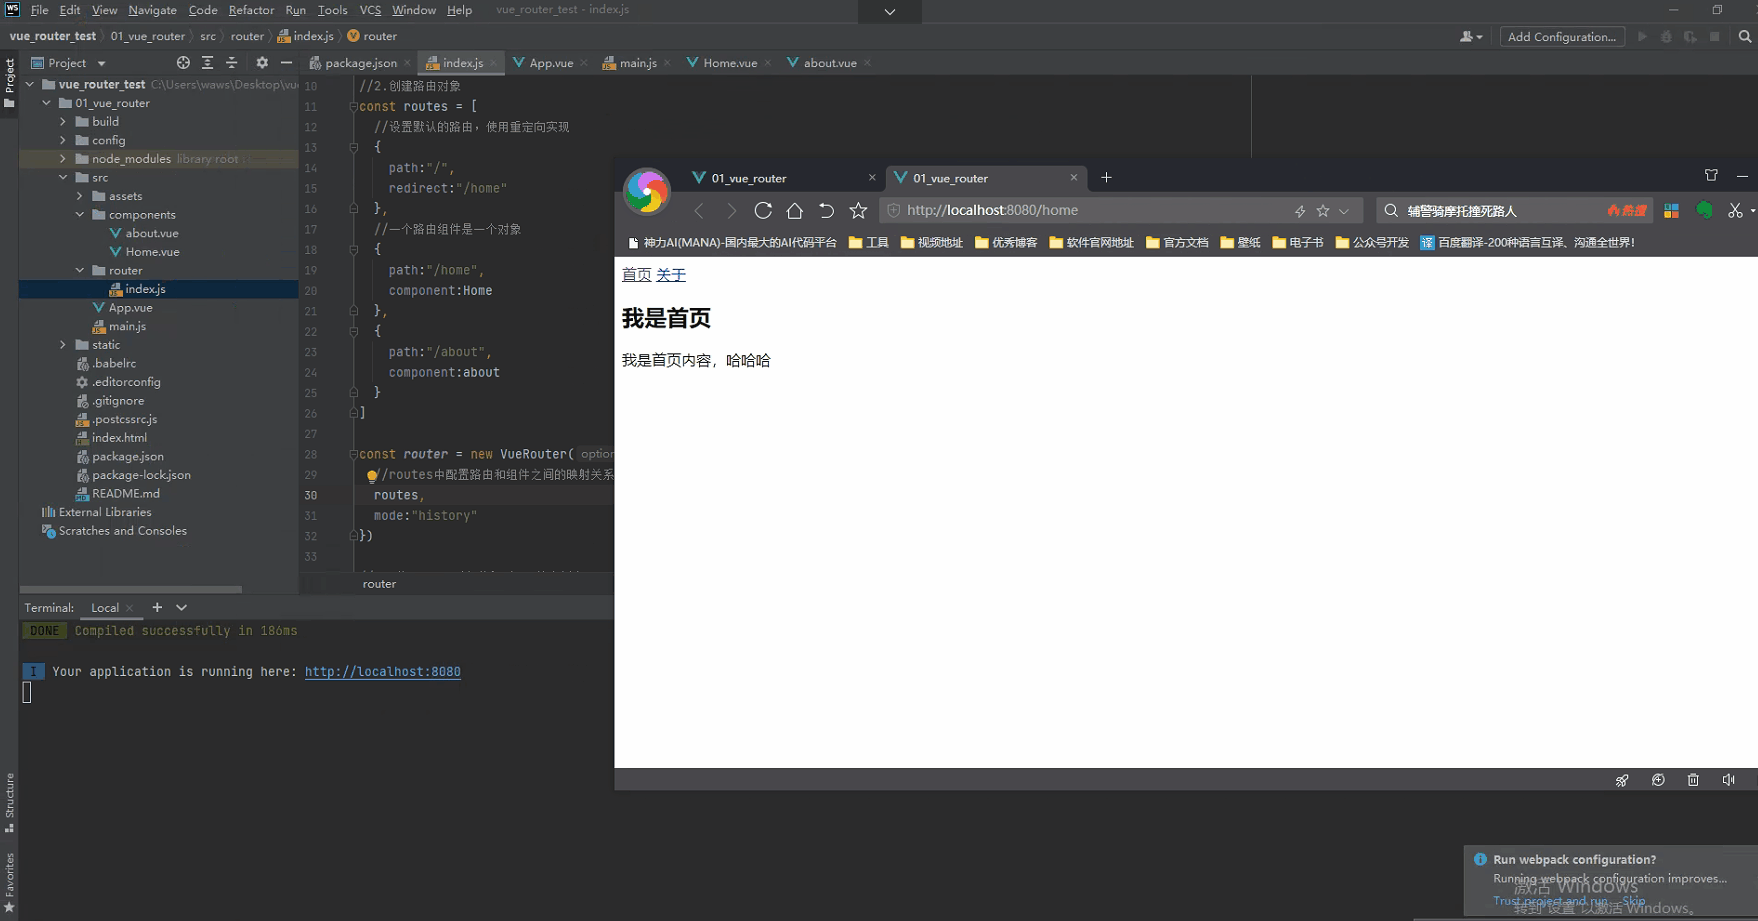Click the Run arrow icon in WebStorm toolbar
Viewport: 1758px width, 921px height.
coord(1642,37)
